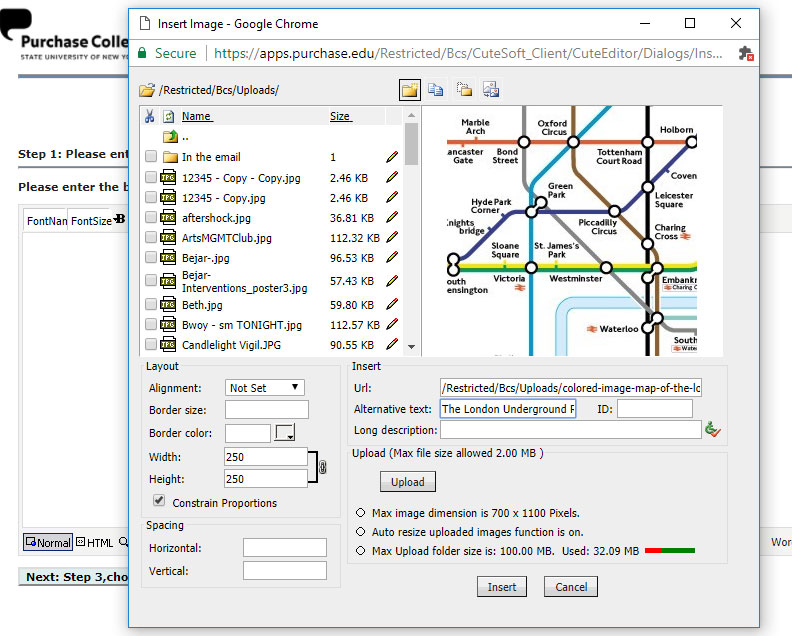The image size is (792, 636).
Task: Click 'Next: Step 3' button in background page
Action: point(74,577)
